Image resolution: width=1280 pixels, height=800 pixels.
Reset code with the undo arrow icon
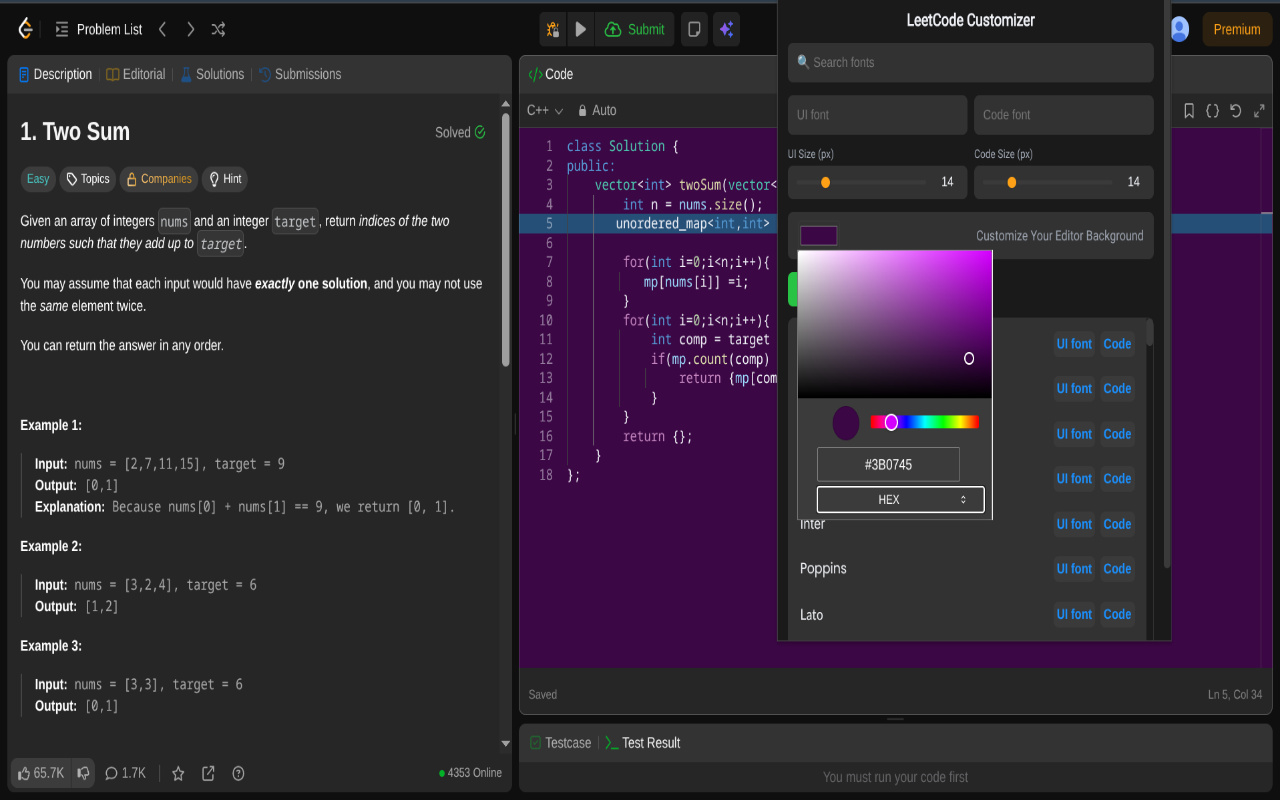pyautogui.click(x=1236, y=111)
